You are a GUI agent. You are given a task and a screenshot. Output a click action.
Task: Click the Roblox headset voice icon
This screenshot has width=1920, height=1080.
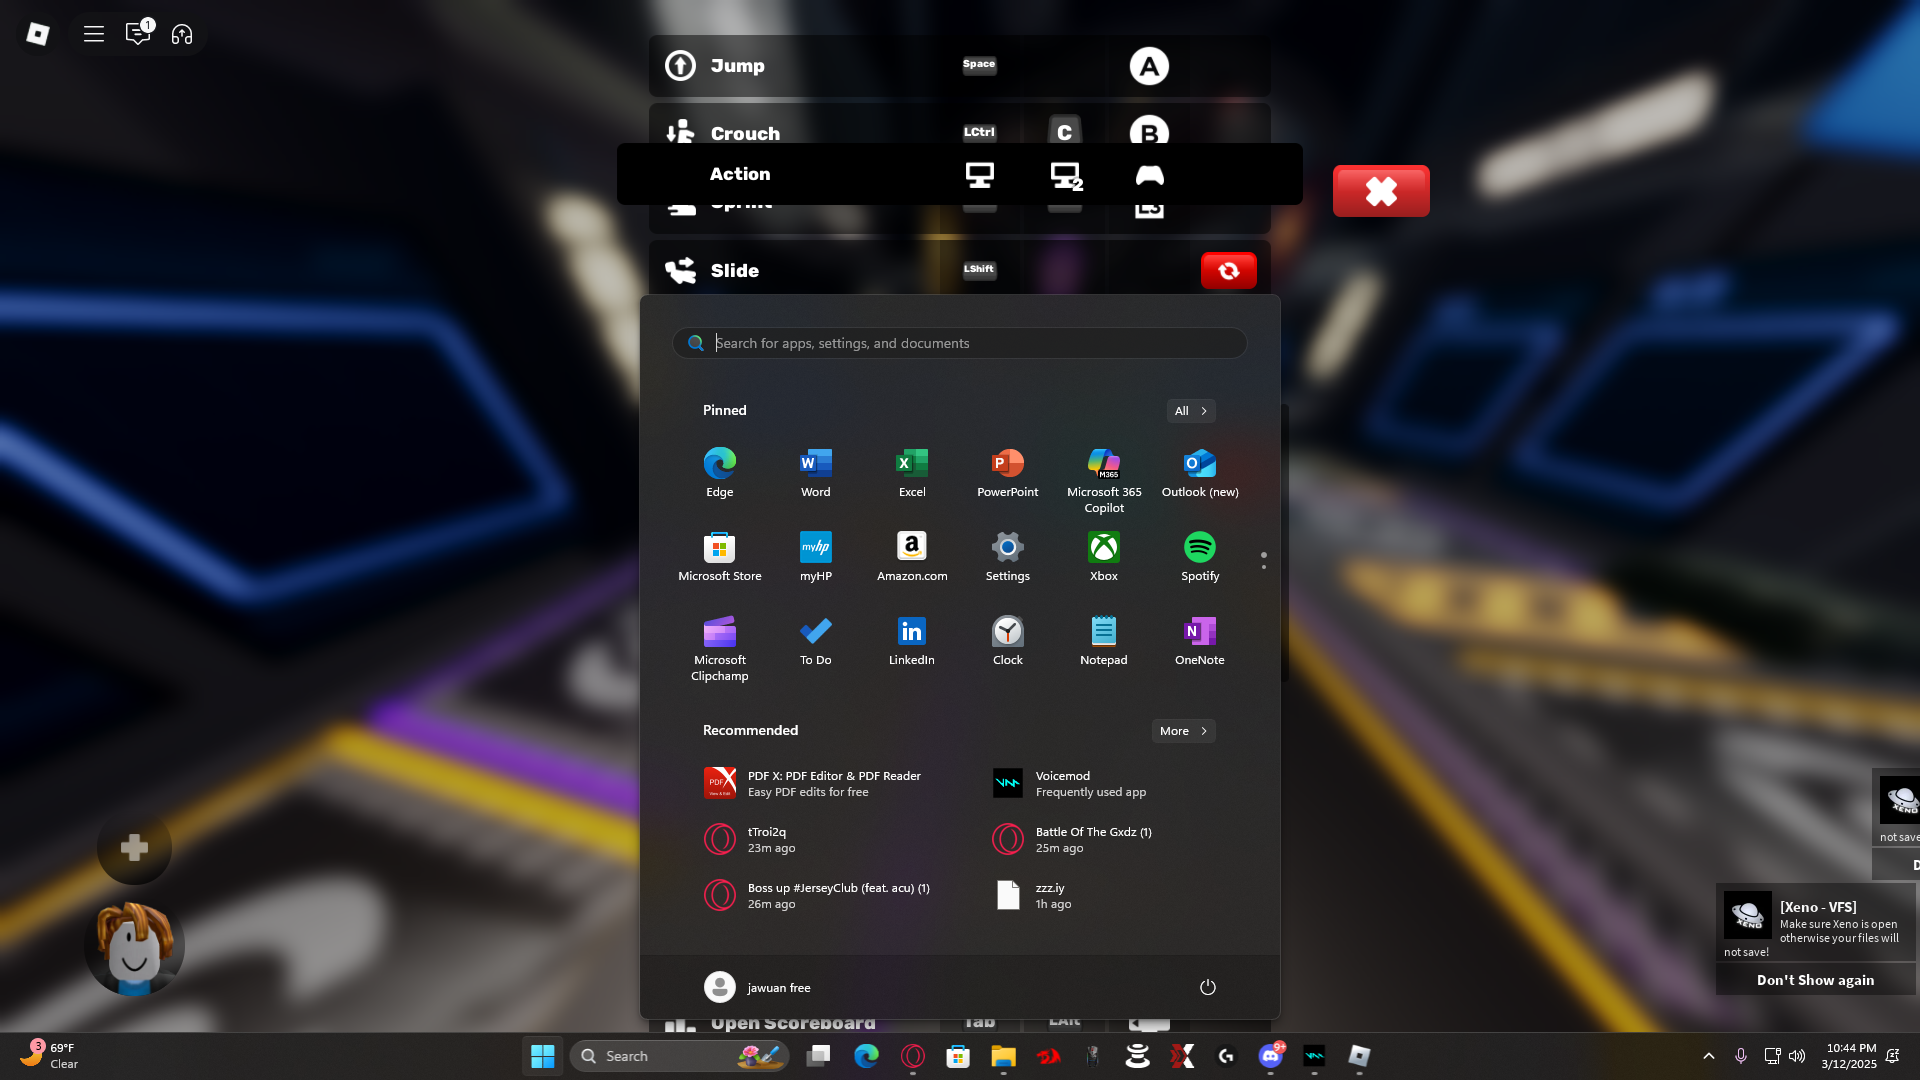pyautogui.click(x=182, y=34)
